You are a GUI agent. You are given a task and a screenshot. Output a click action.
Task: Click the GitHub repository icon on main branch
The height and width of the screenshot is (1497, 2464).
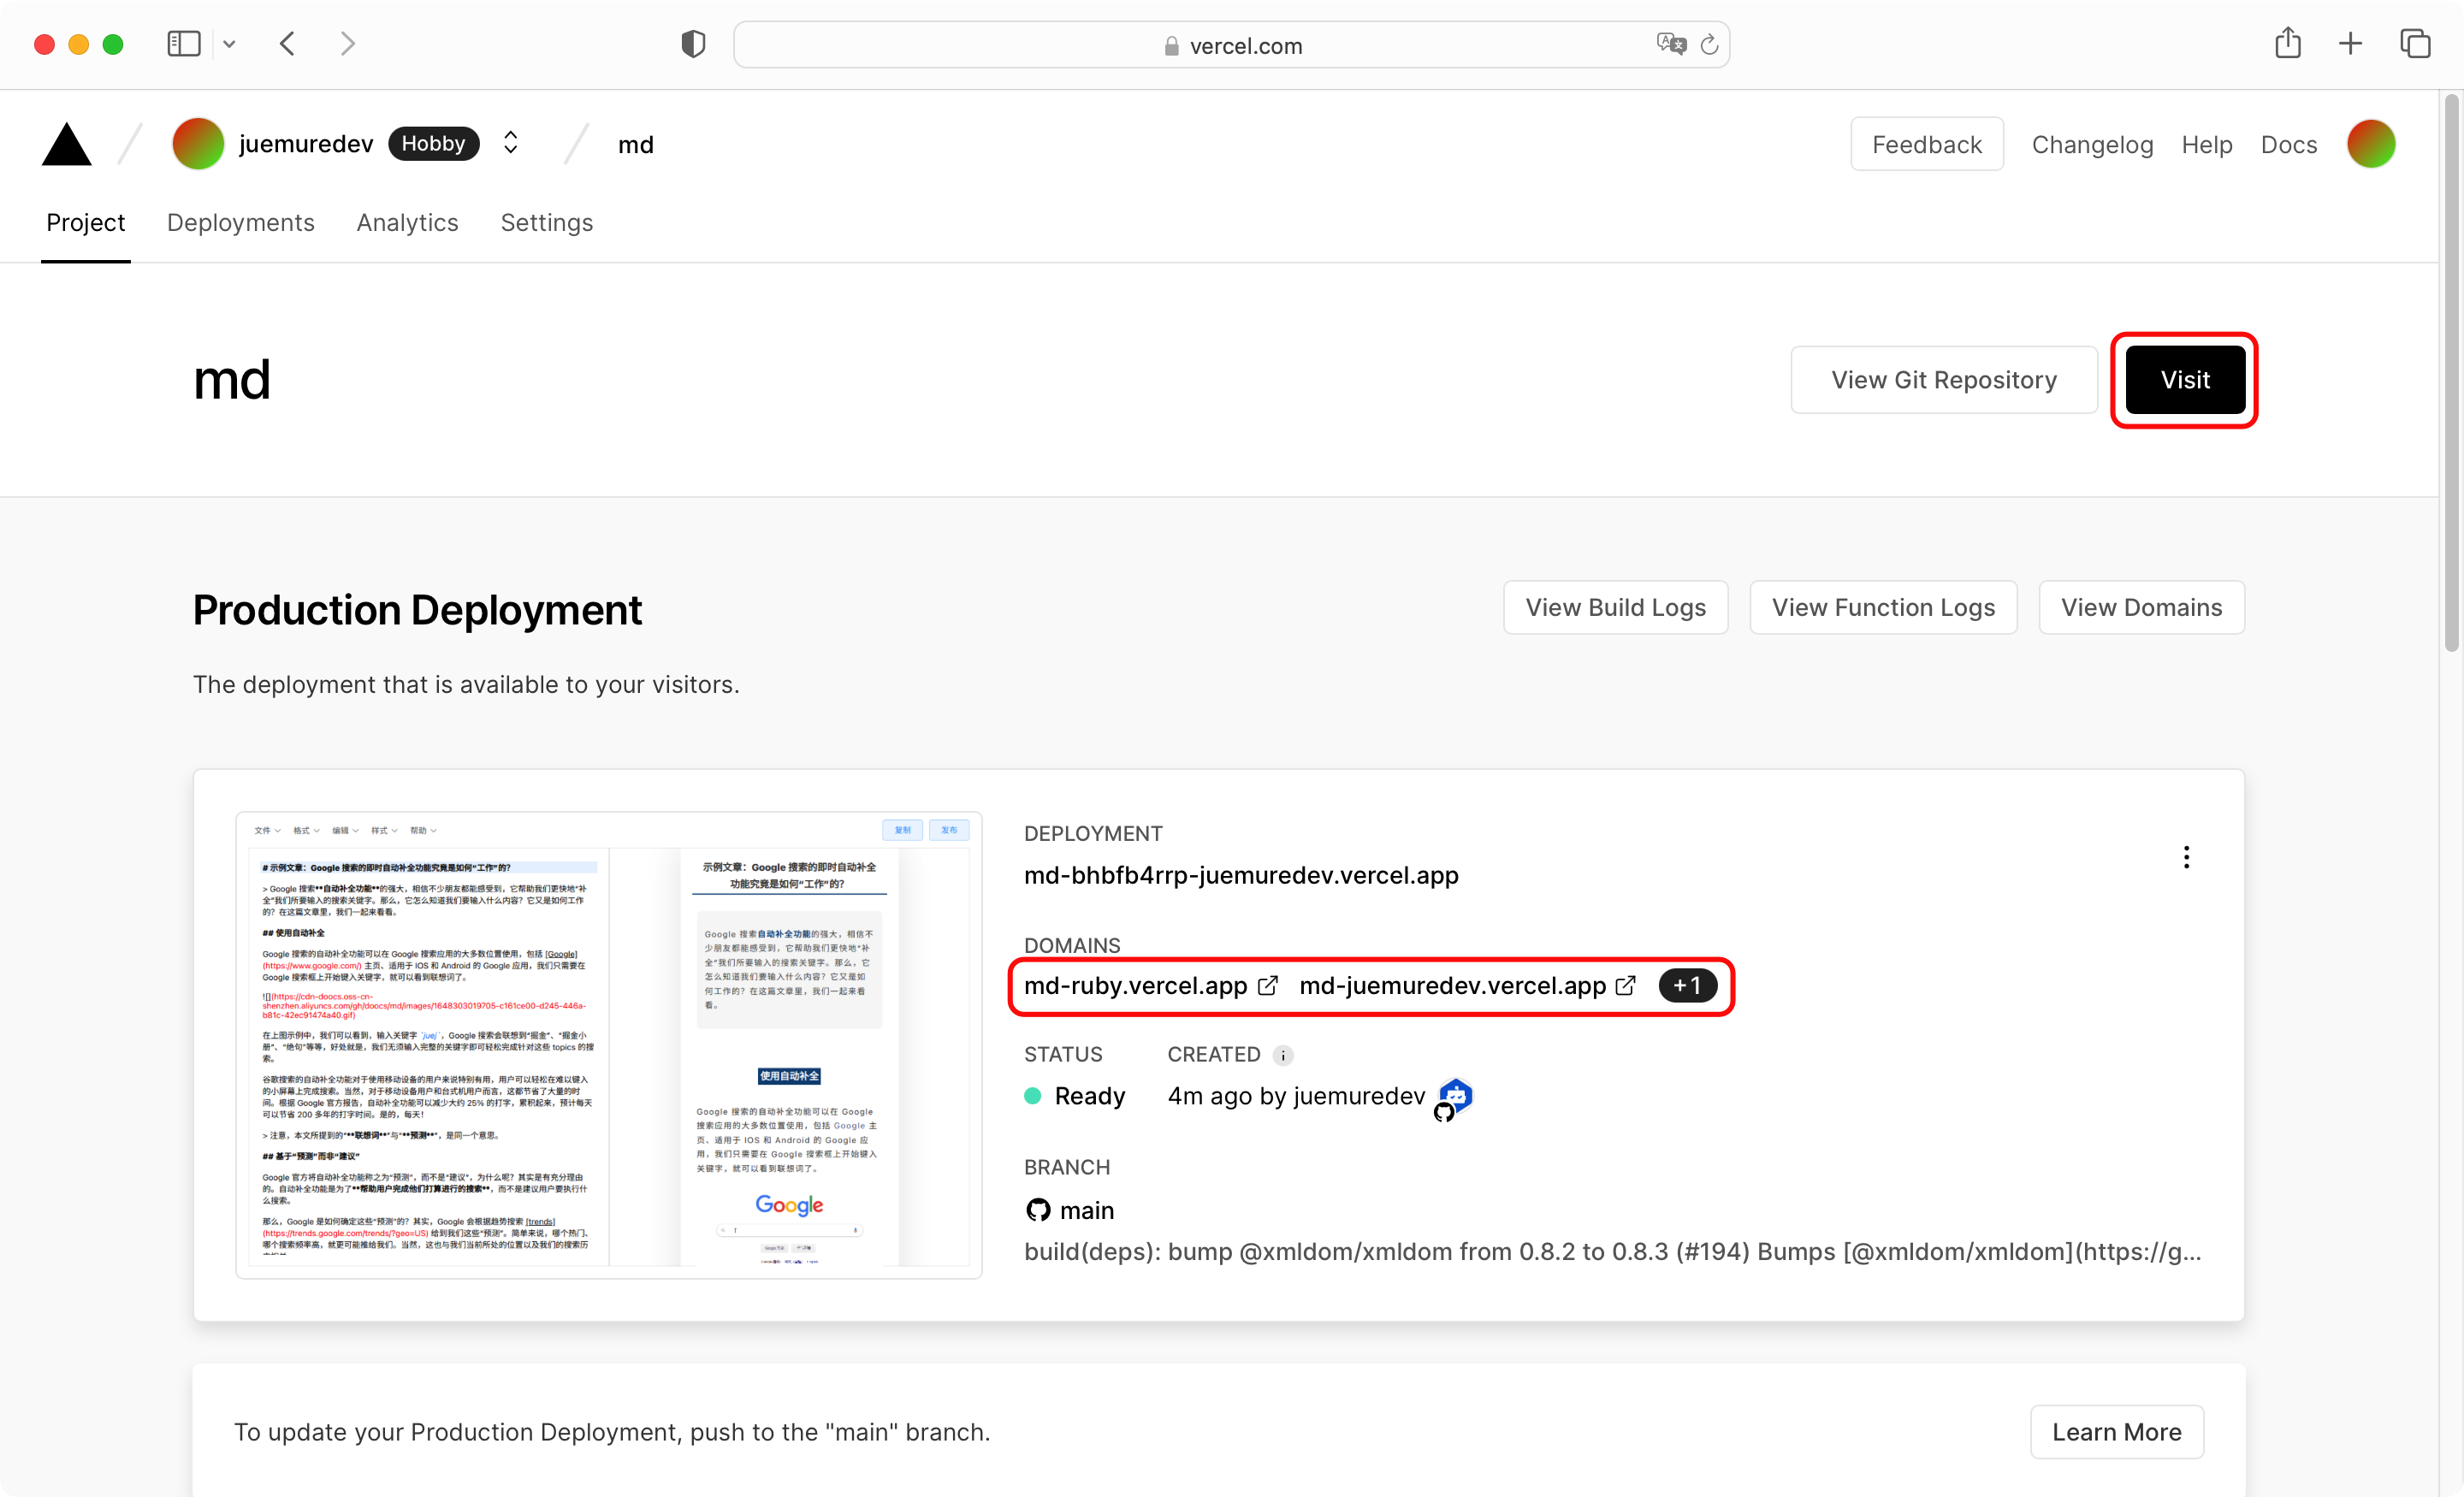(1039, 1209)
